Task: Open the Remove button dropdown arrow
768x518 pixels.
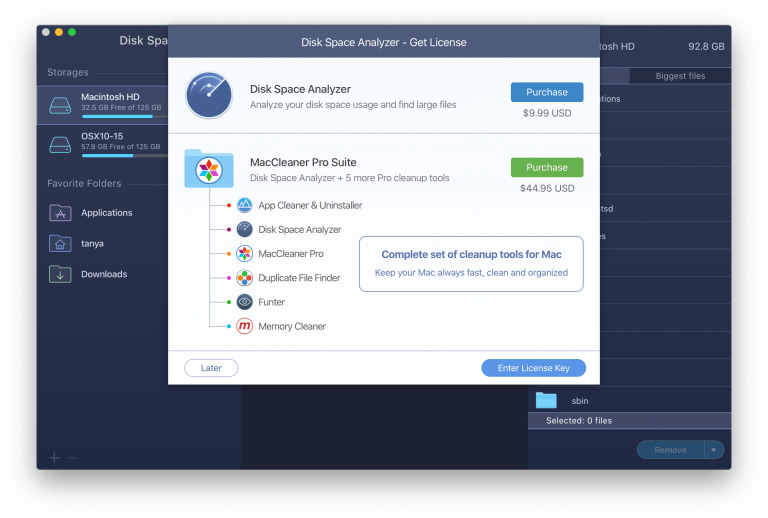Action: point(714,450)
